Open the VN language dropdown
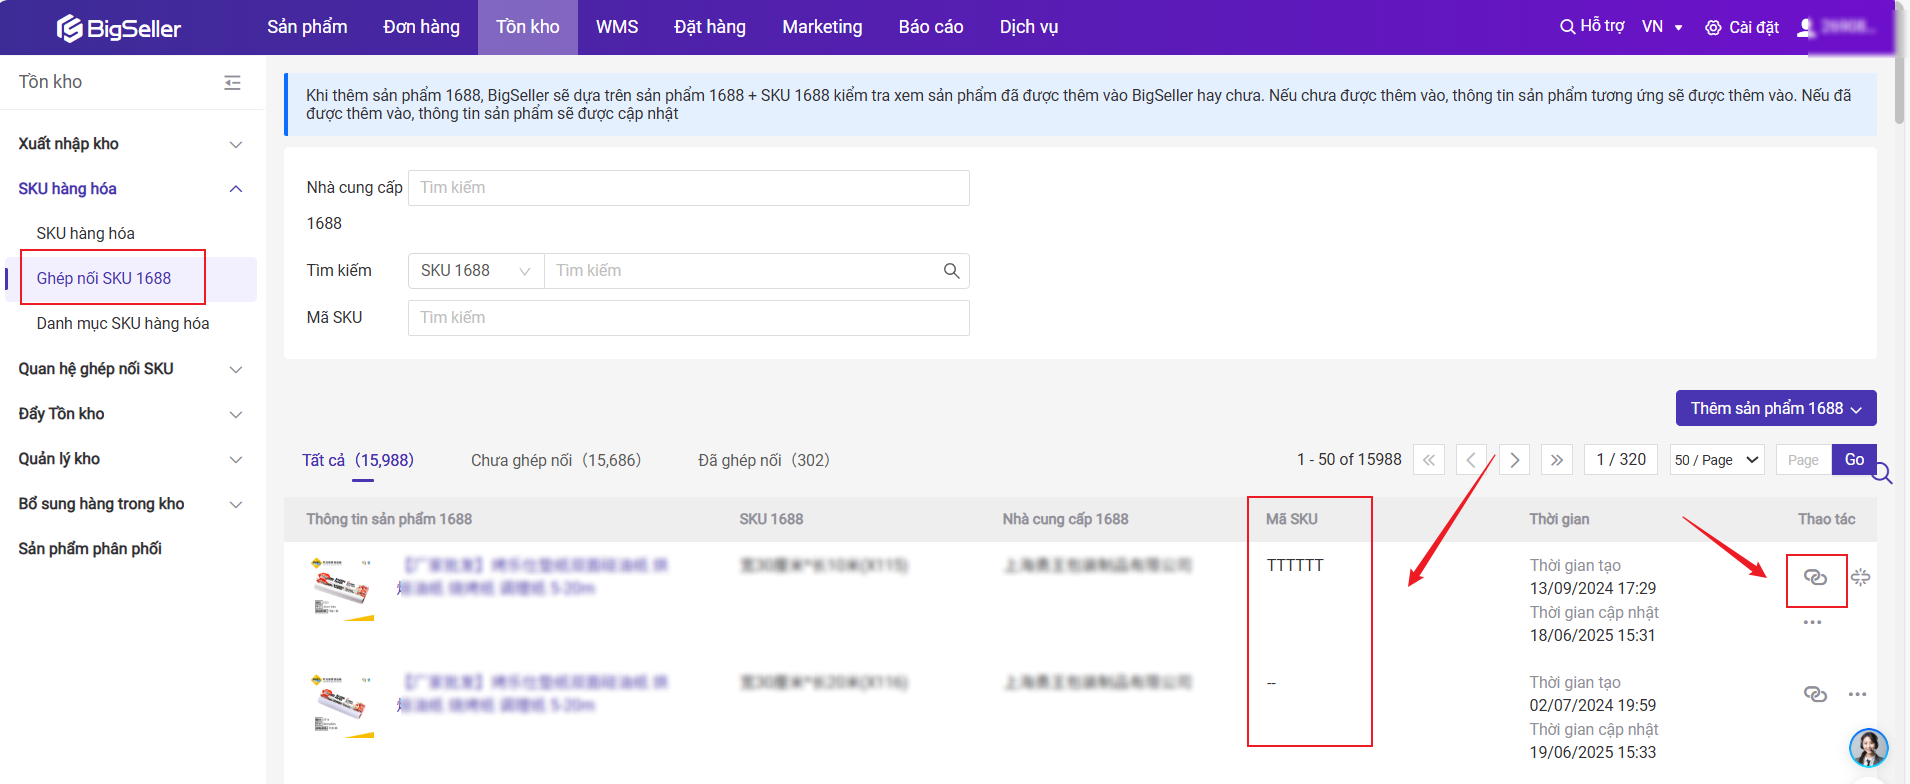This screenshot has width=1910, height=784. point(1662,27)
